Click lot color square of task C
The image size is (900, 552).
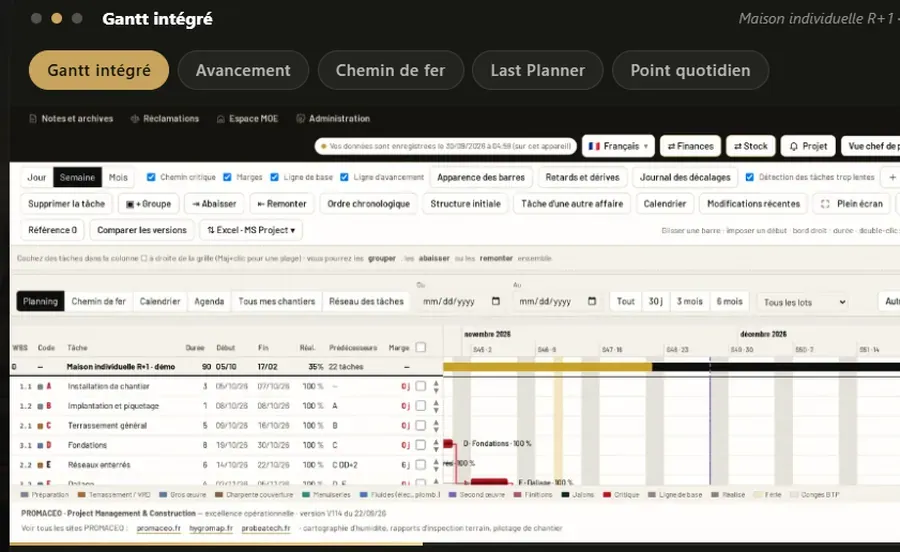(40, 426)
